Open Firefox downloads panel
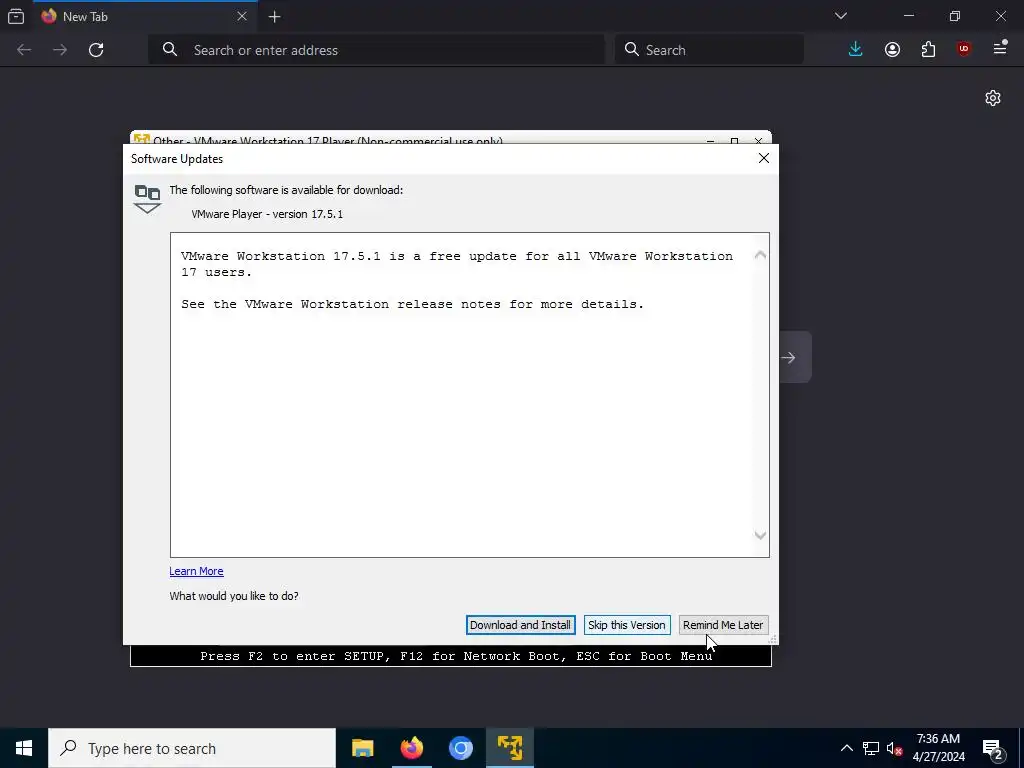 tap(856, 50)
